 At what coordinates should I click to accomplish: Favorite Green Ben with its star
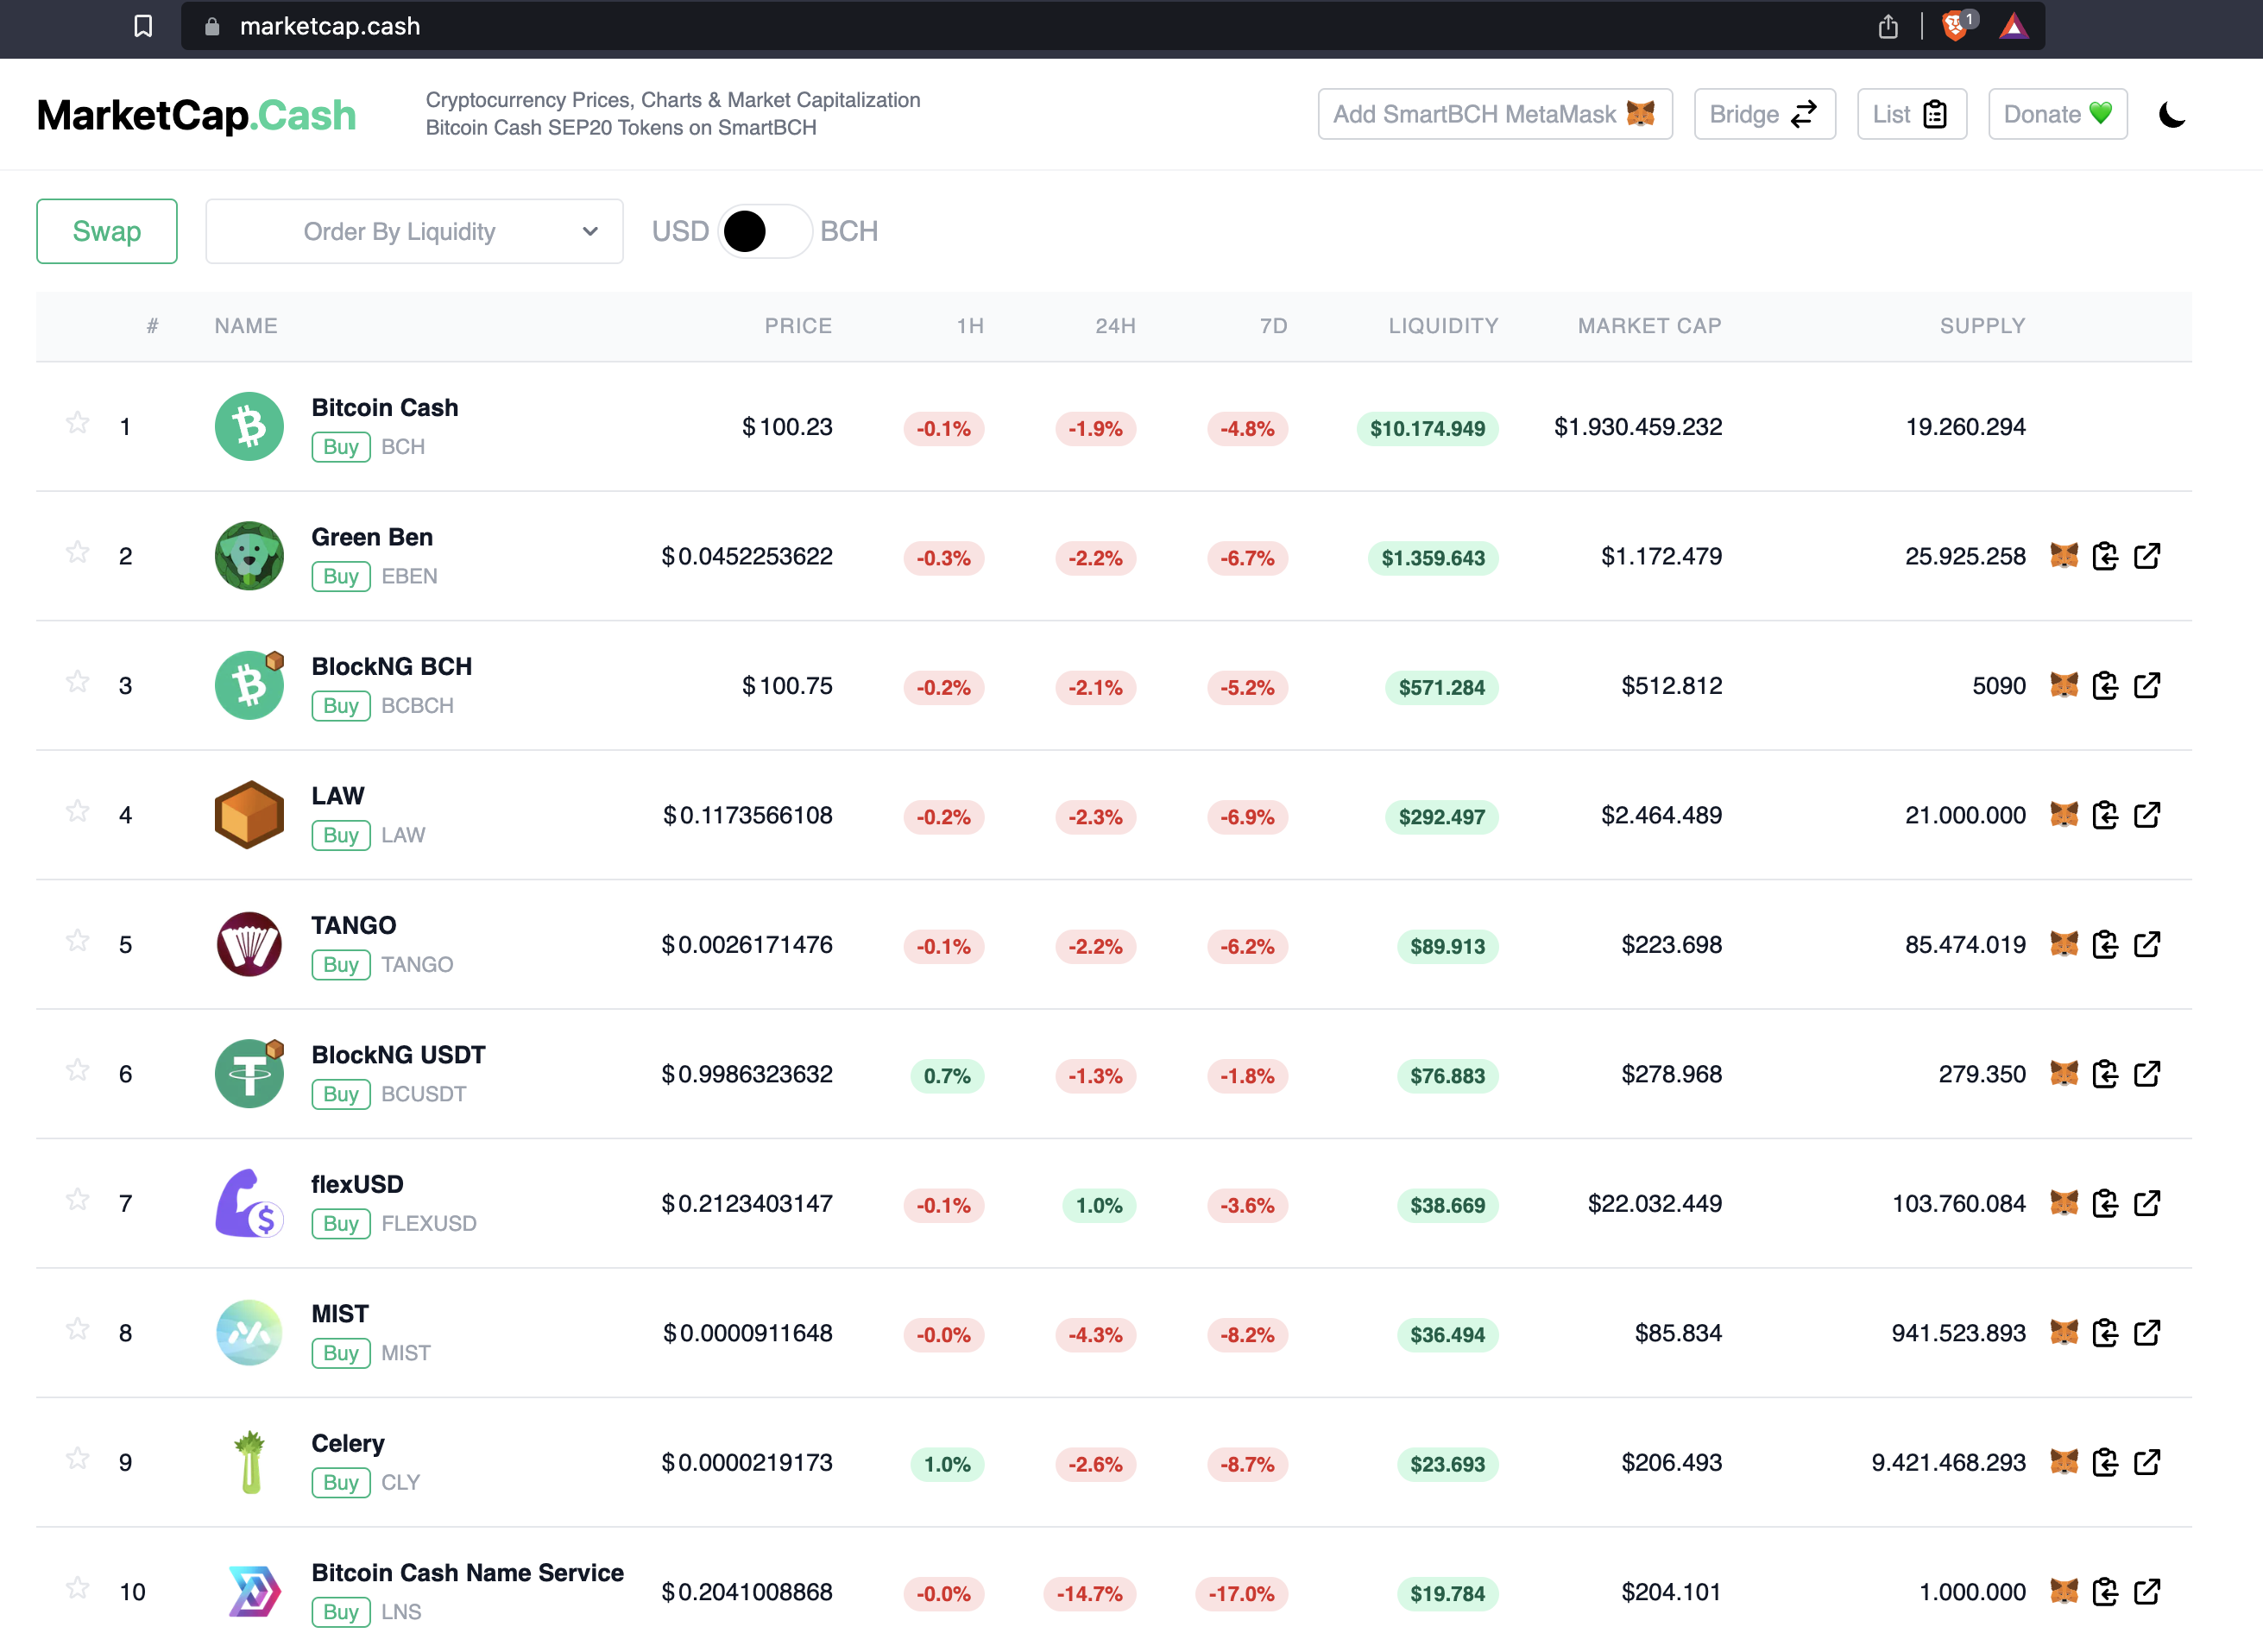pos(77,552)
